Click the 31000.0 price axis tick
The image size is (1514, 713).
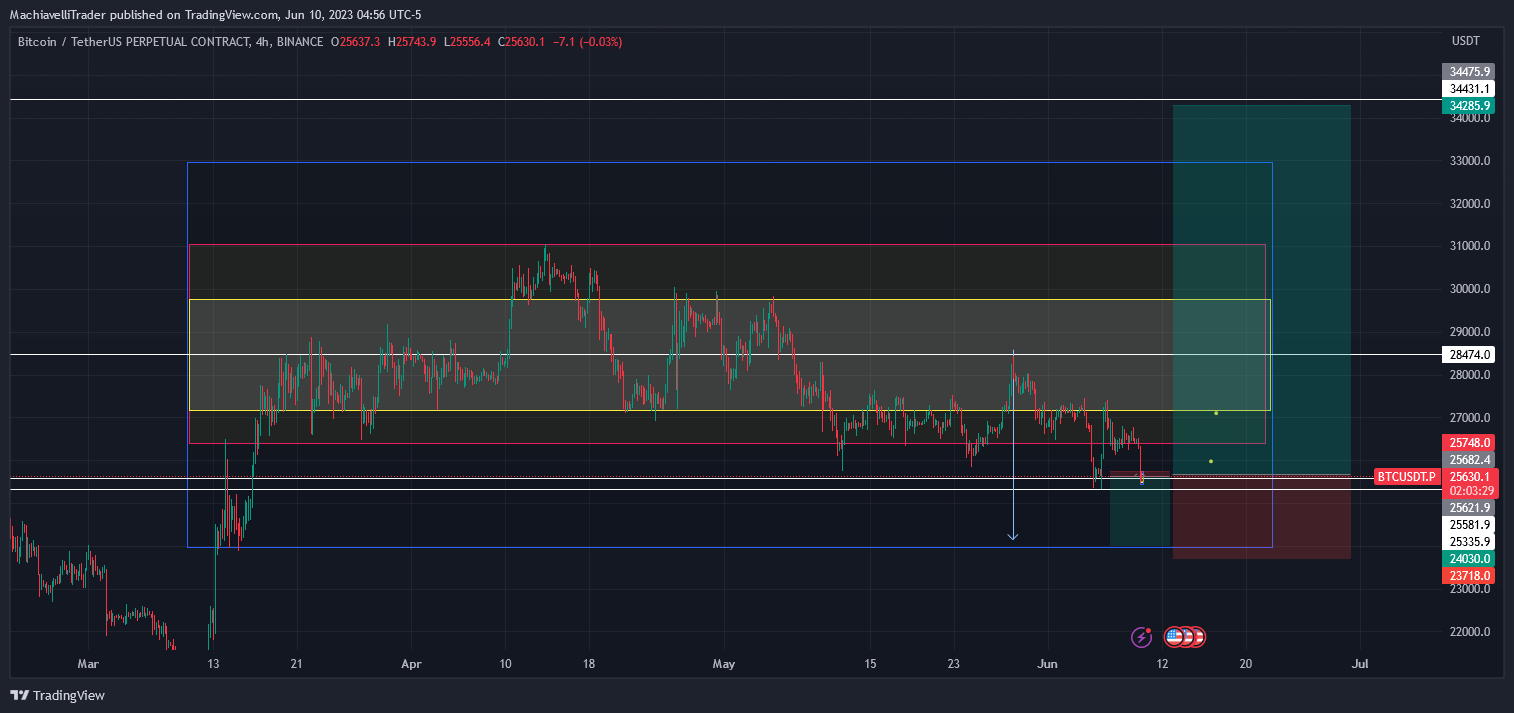[x=1469, y=246]
